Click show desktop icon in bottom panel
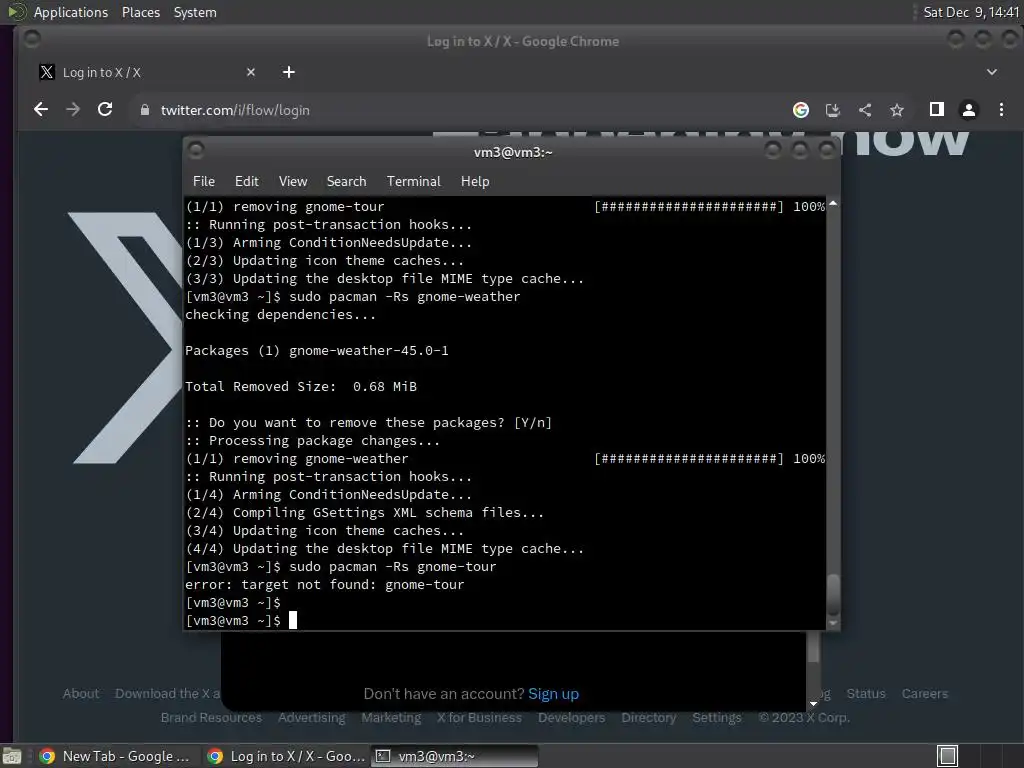This screenshot has width=1024, height=768. (12, 756)
